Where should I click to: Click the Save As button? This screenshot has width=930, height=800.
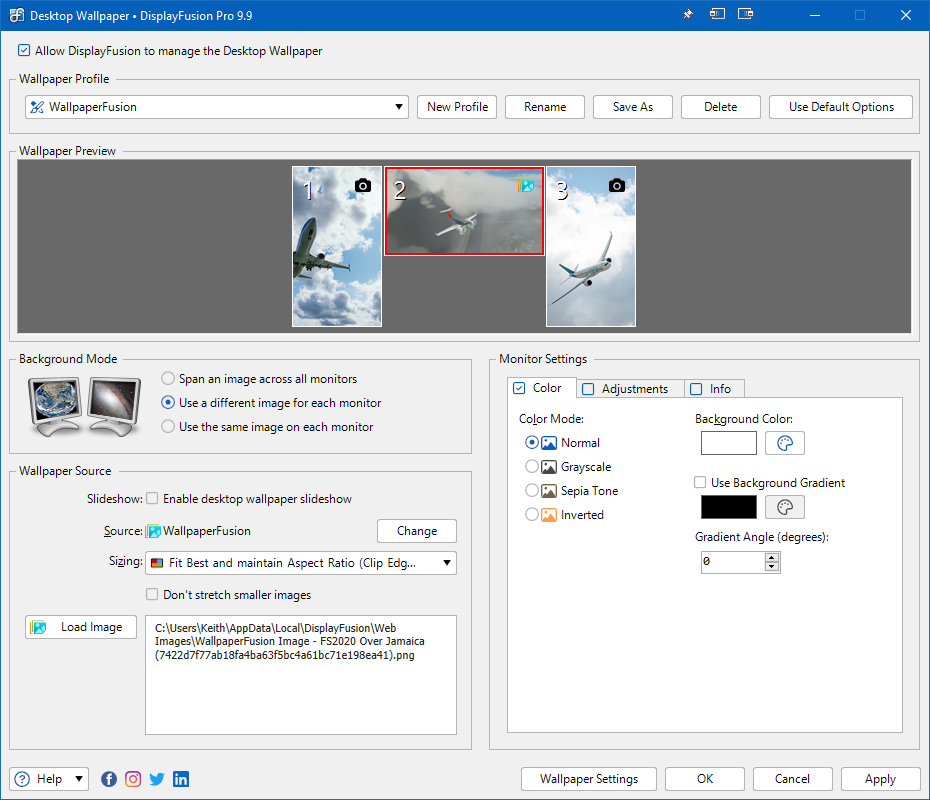[x=633, y=107]
